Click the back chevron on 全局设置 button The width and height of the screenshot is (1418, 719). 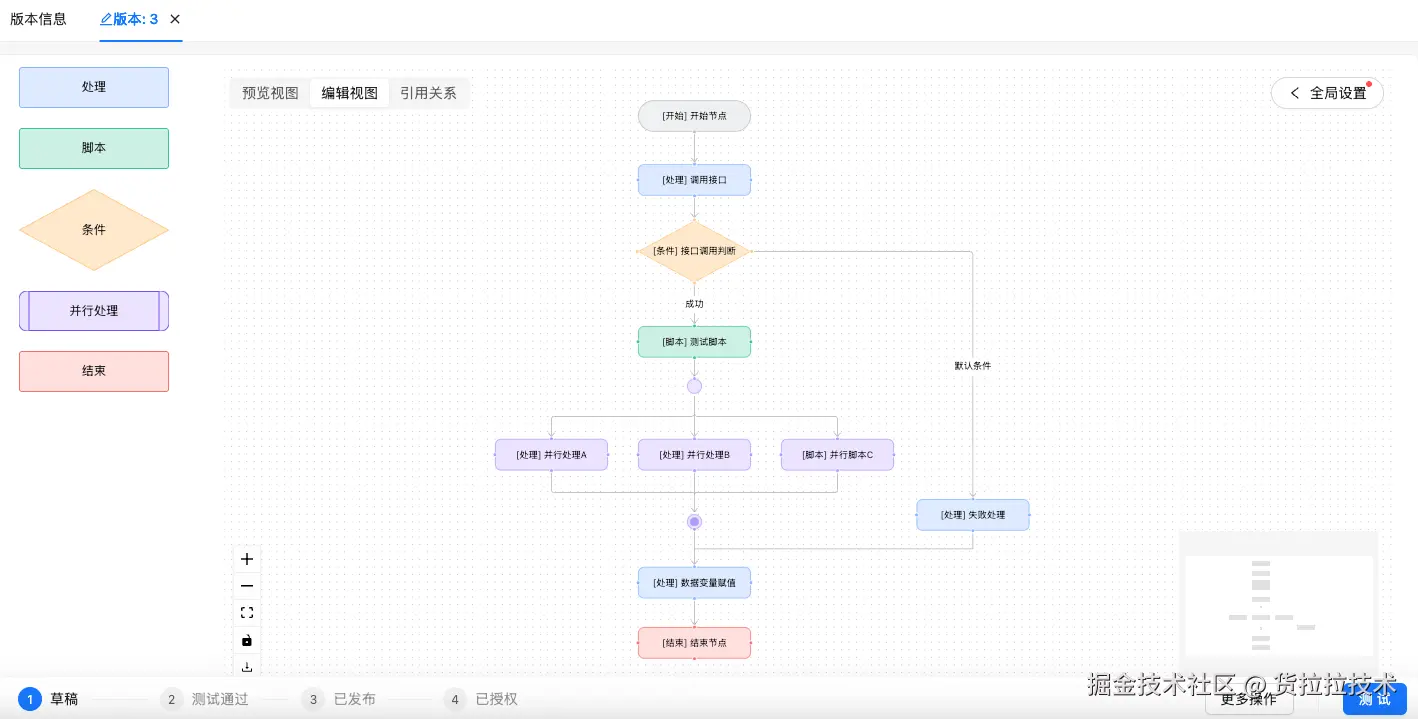[x=1295, y=93]
